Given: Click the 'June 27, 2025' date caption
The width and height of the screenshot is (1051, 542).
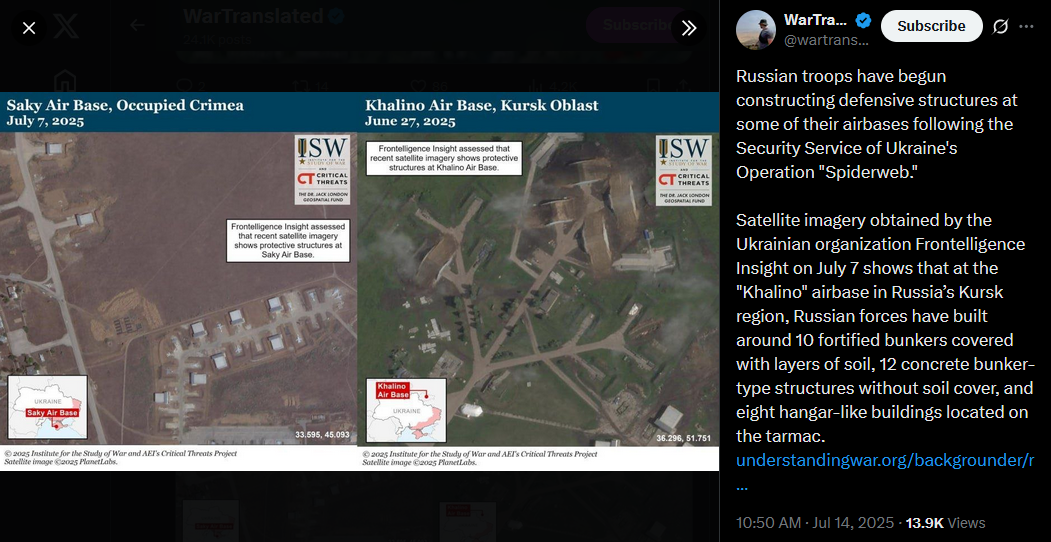Looking at the screenshot, I should point(410,121).
